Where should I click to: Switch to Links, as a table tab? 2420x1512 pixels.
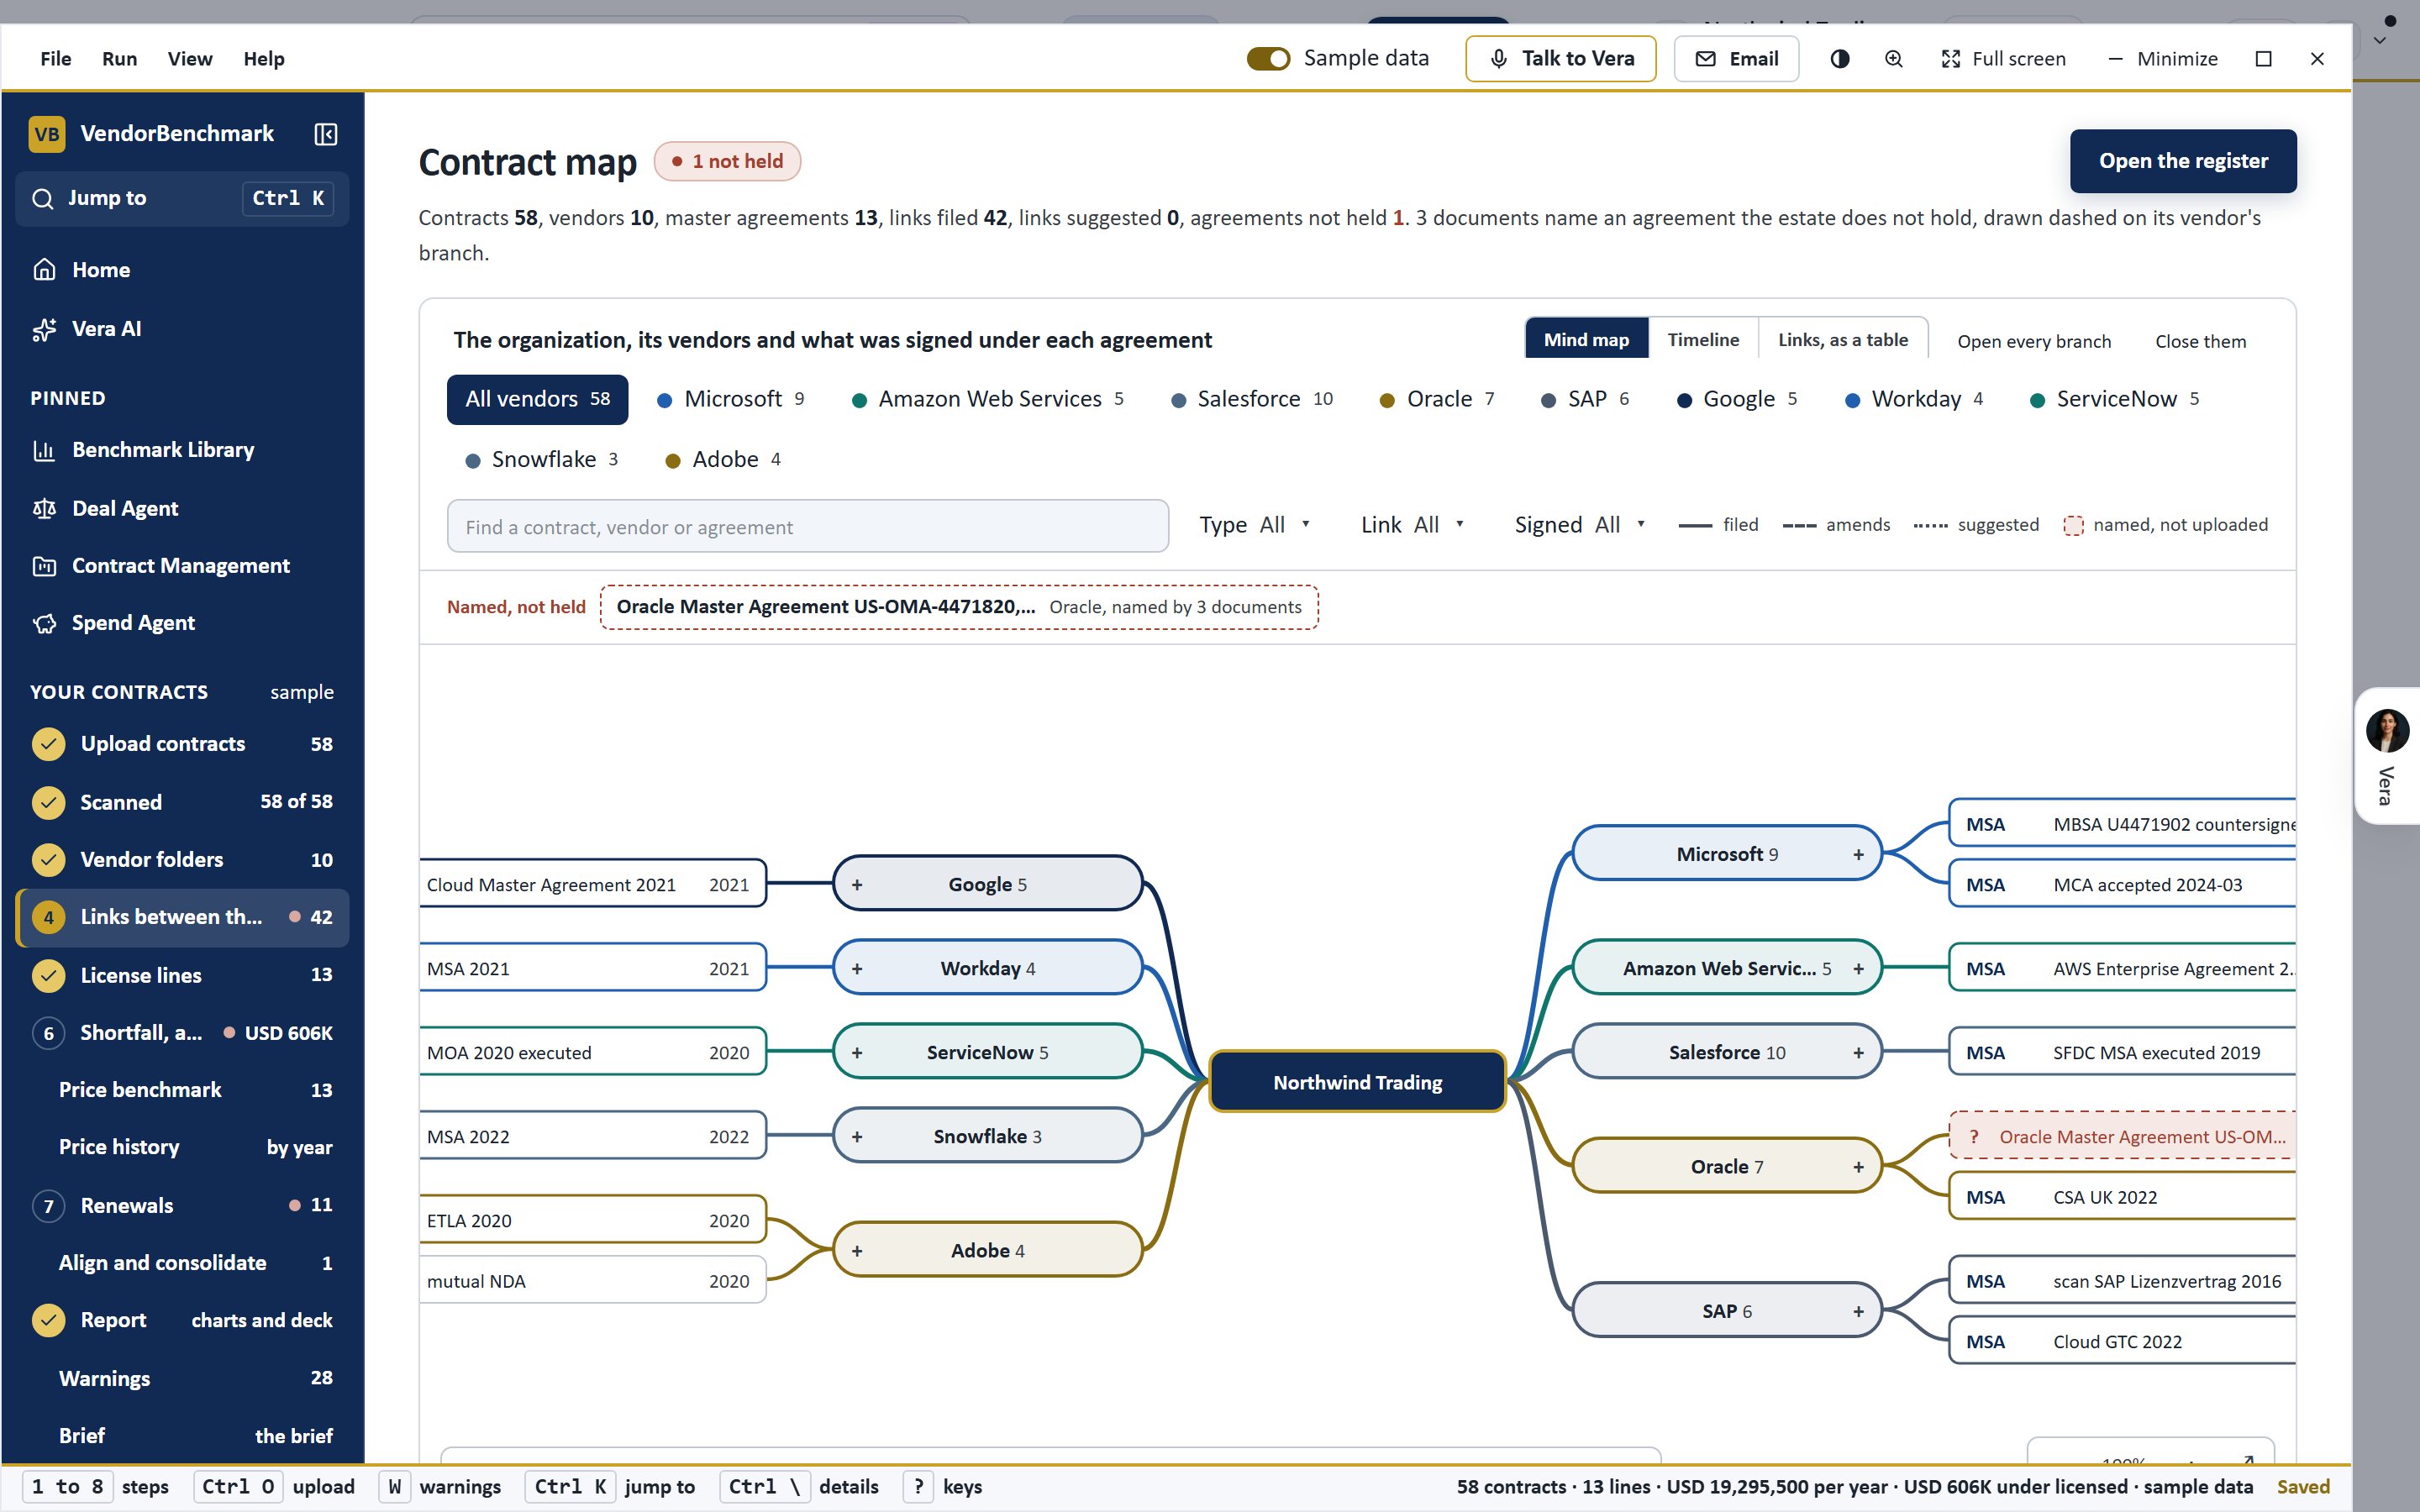pyautogui.click(x=1842, y=340)
